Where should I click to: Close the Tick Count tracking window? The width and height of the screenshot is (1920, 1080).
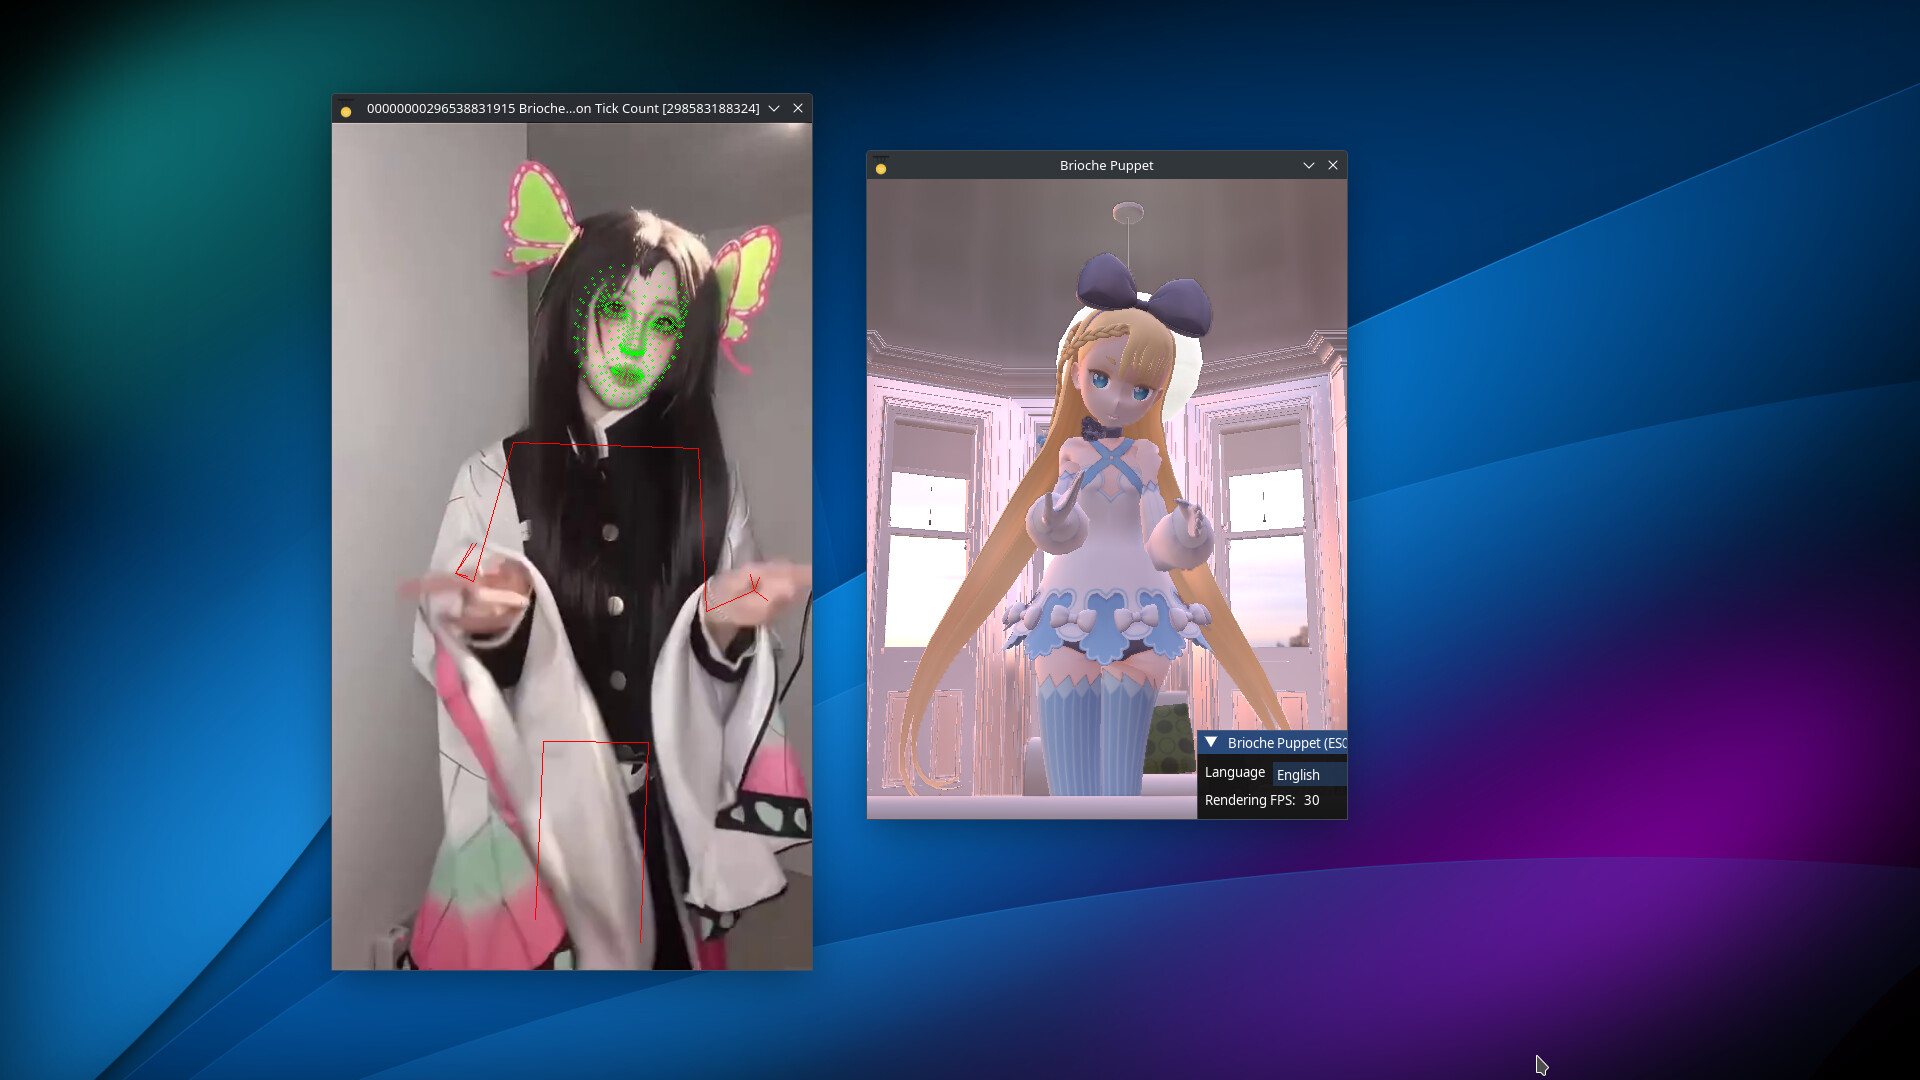(x=798, y=108)
